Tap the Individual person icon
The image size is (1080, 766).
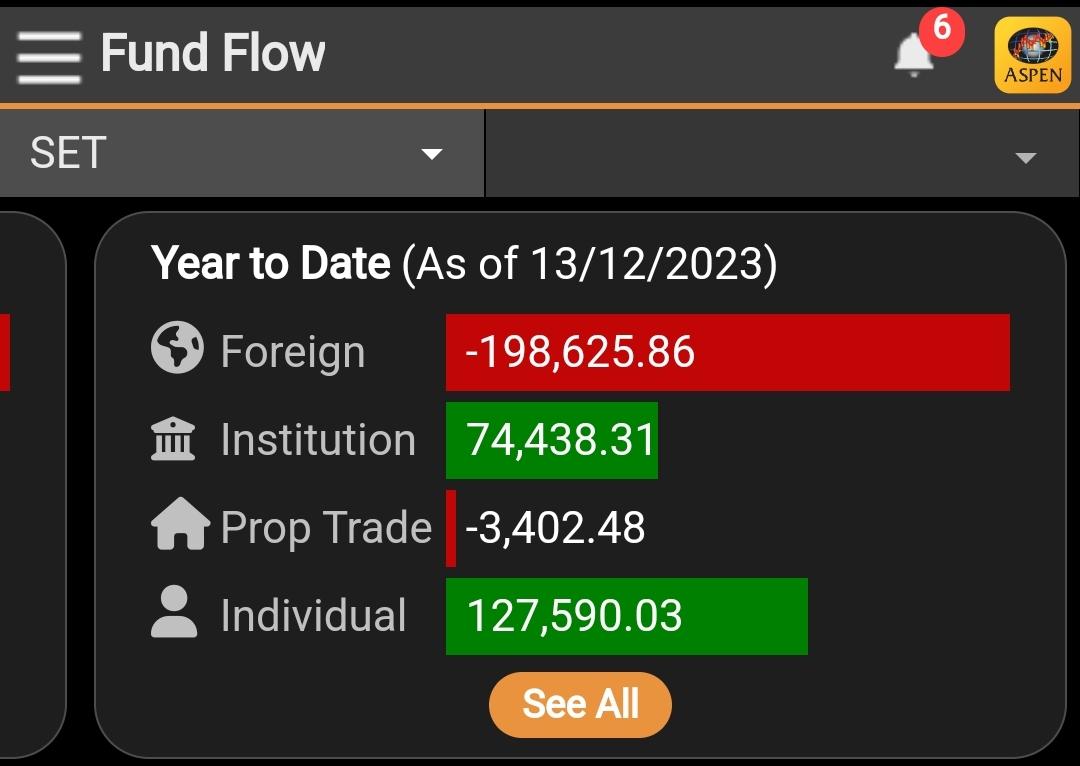click(x=174, y=611)
